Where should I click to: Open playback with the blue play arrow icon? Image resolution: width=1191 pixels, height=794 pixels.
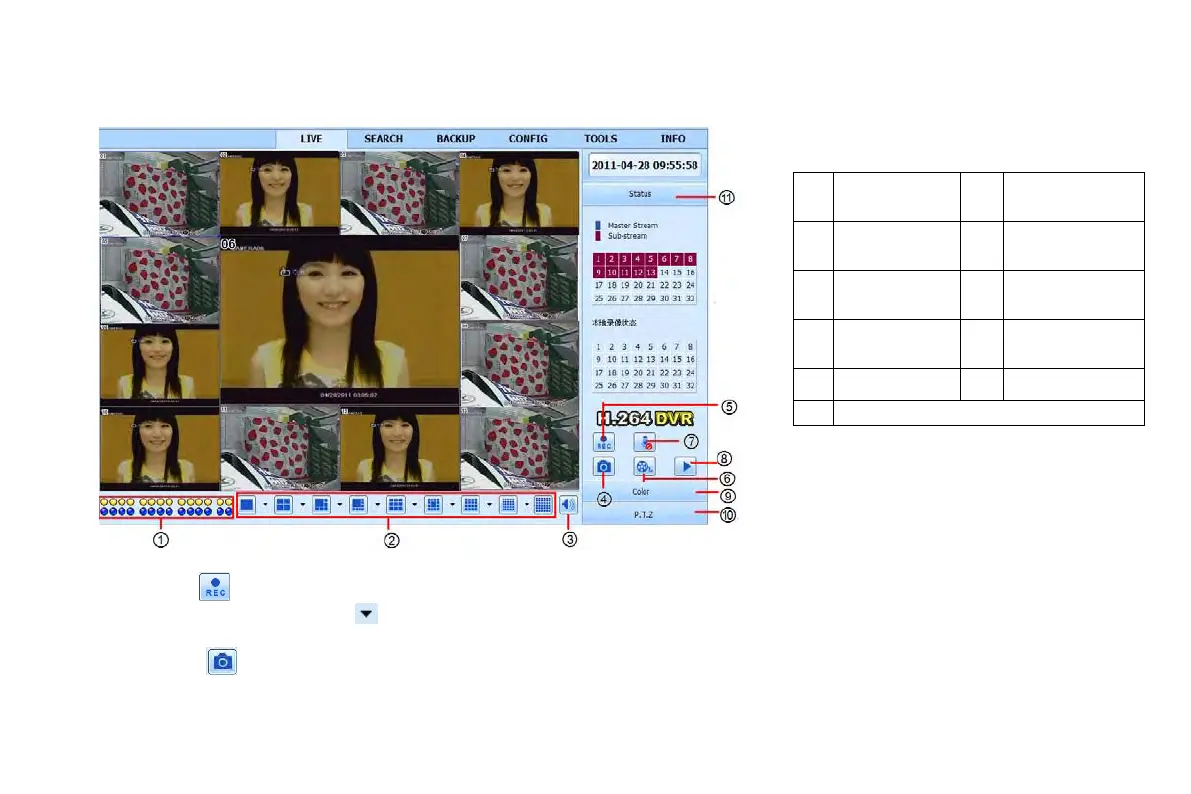coord(685,467)
